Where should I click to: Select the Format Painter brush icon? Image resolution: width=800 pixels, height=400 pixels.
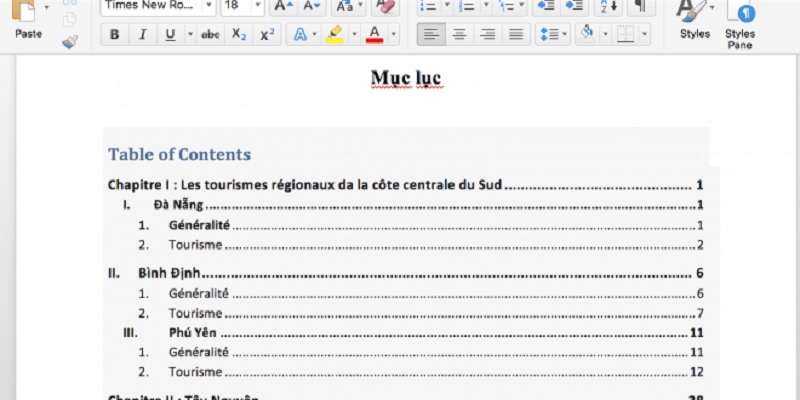pos(70,42)
